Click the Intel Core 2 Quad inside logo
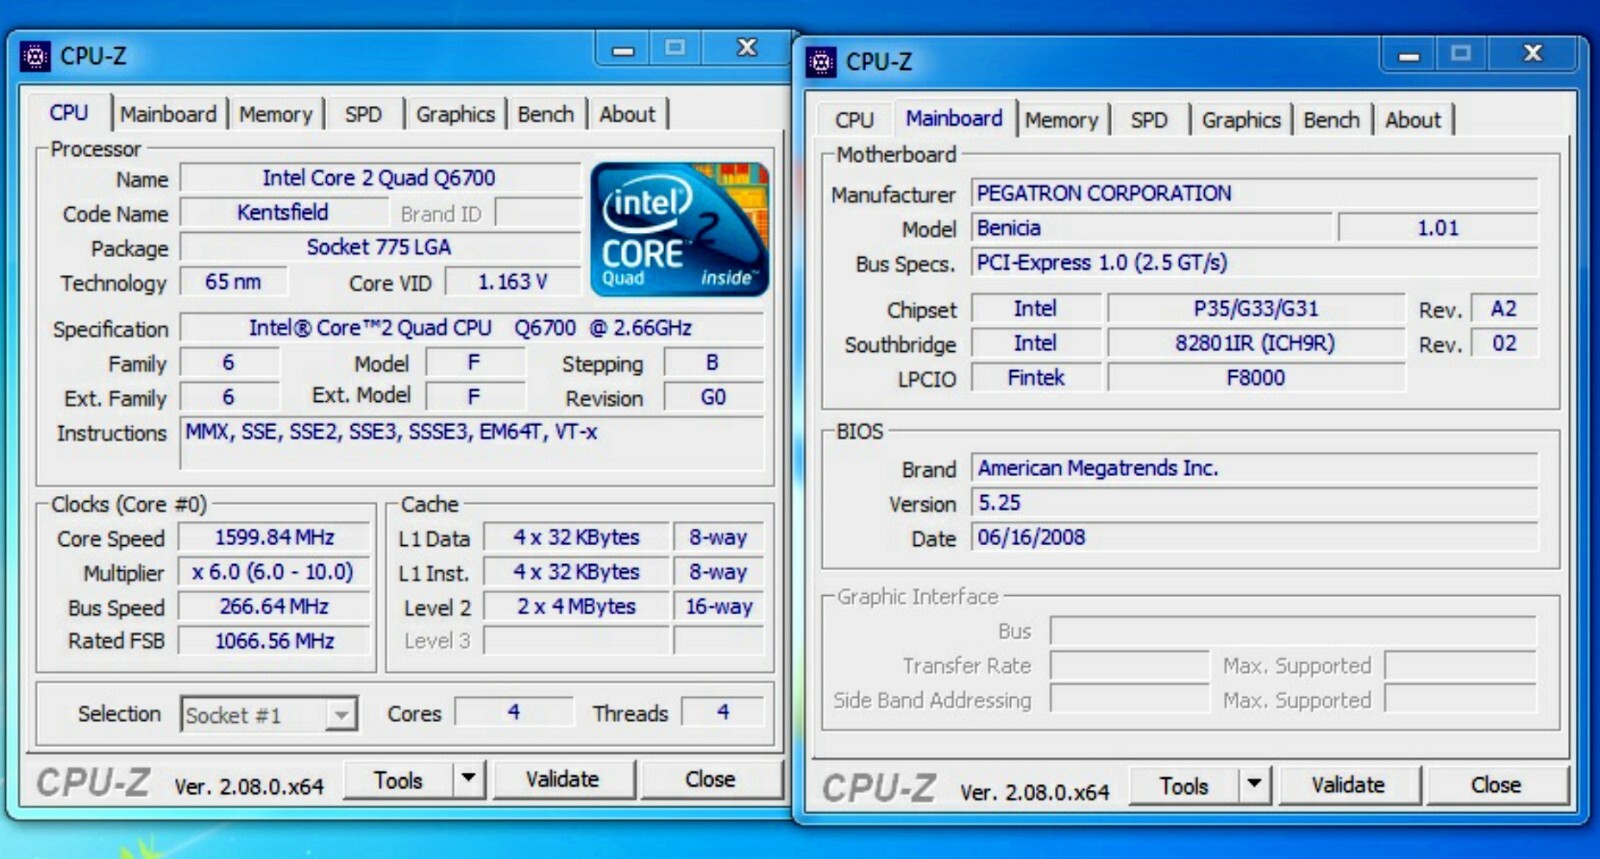Image resolution: width=1600 pixels, height=859 pixels. (679, 229)
